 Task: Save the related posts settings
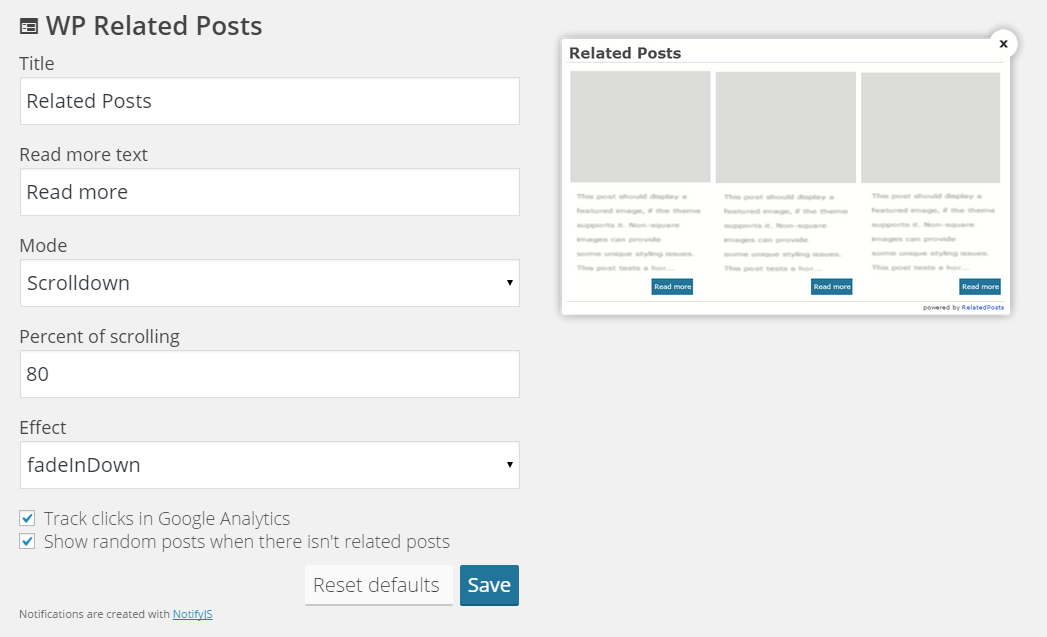pyautogui.click(x=489, y=585)
